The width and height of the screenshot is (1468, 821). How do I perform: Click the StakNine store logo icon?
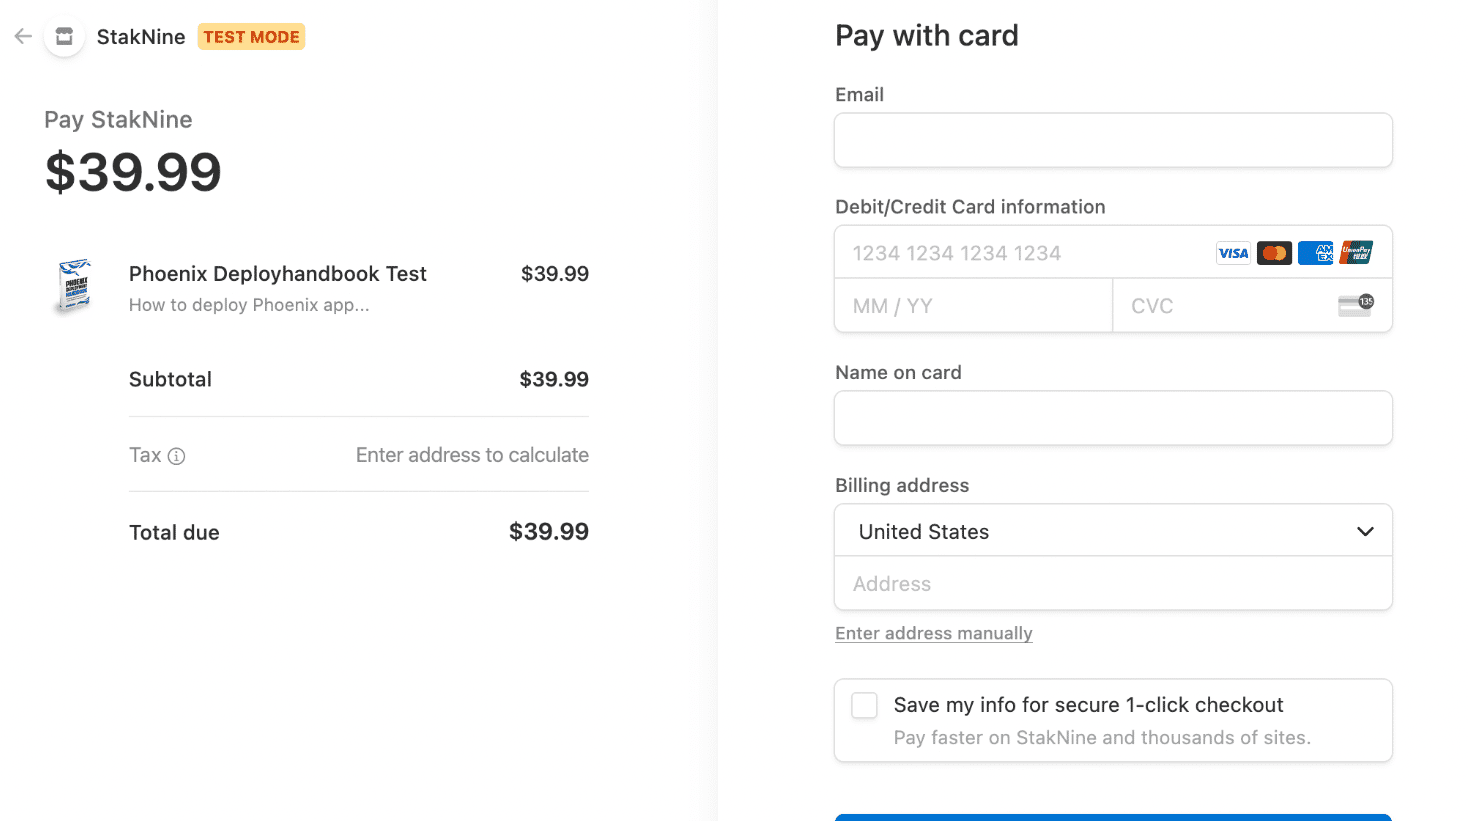[64, 37]
